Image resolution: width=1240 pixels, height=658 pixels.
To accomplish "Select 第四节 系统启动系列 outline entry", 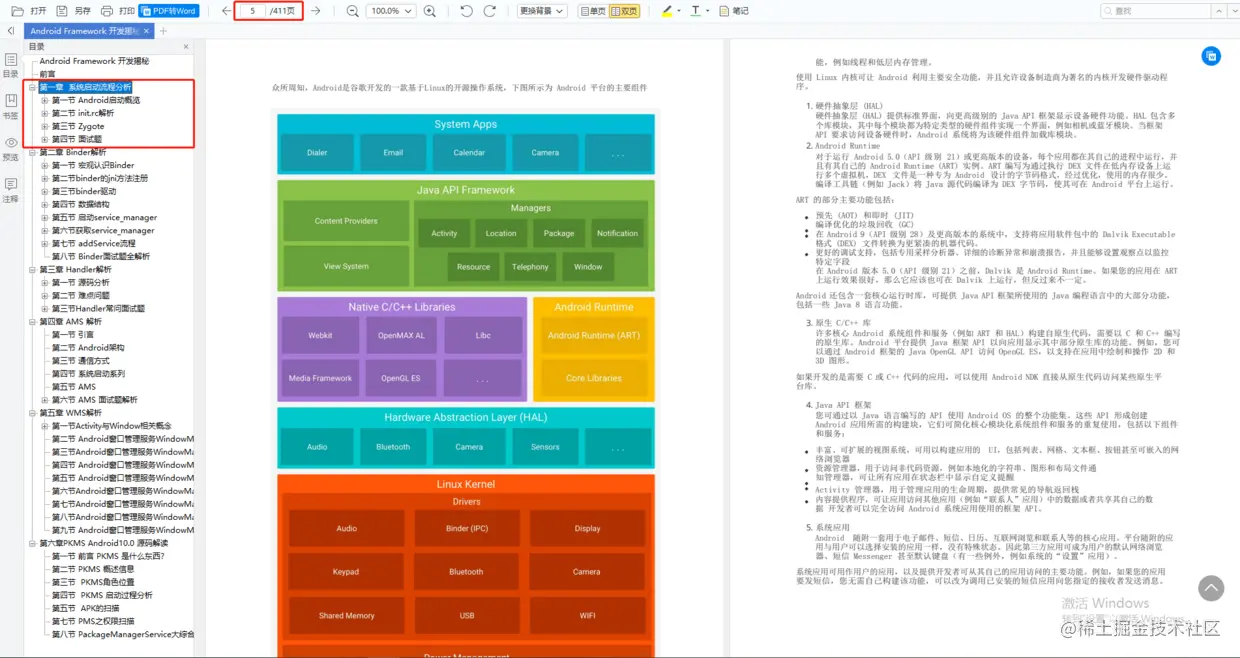I will [88, 373].
